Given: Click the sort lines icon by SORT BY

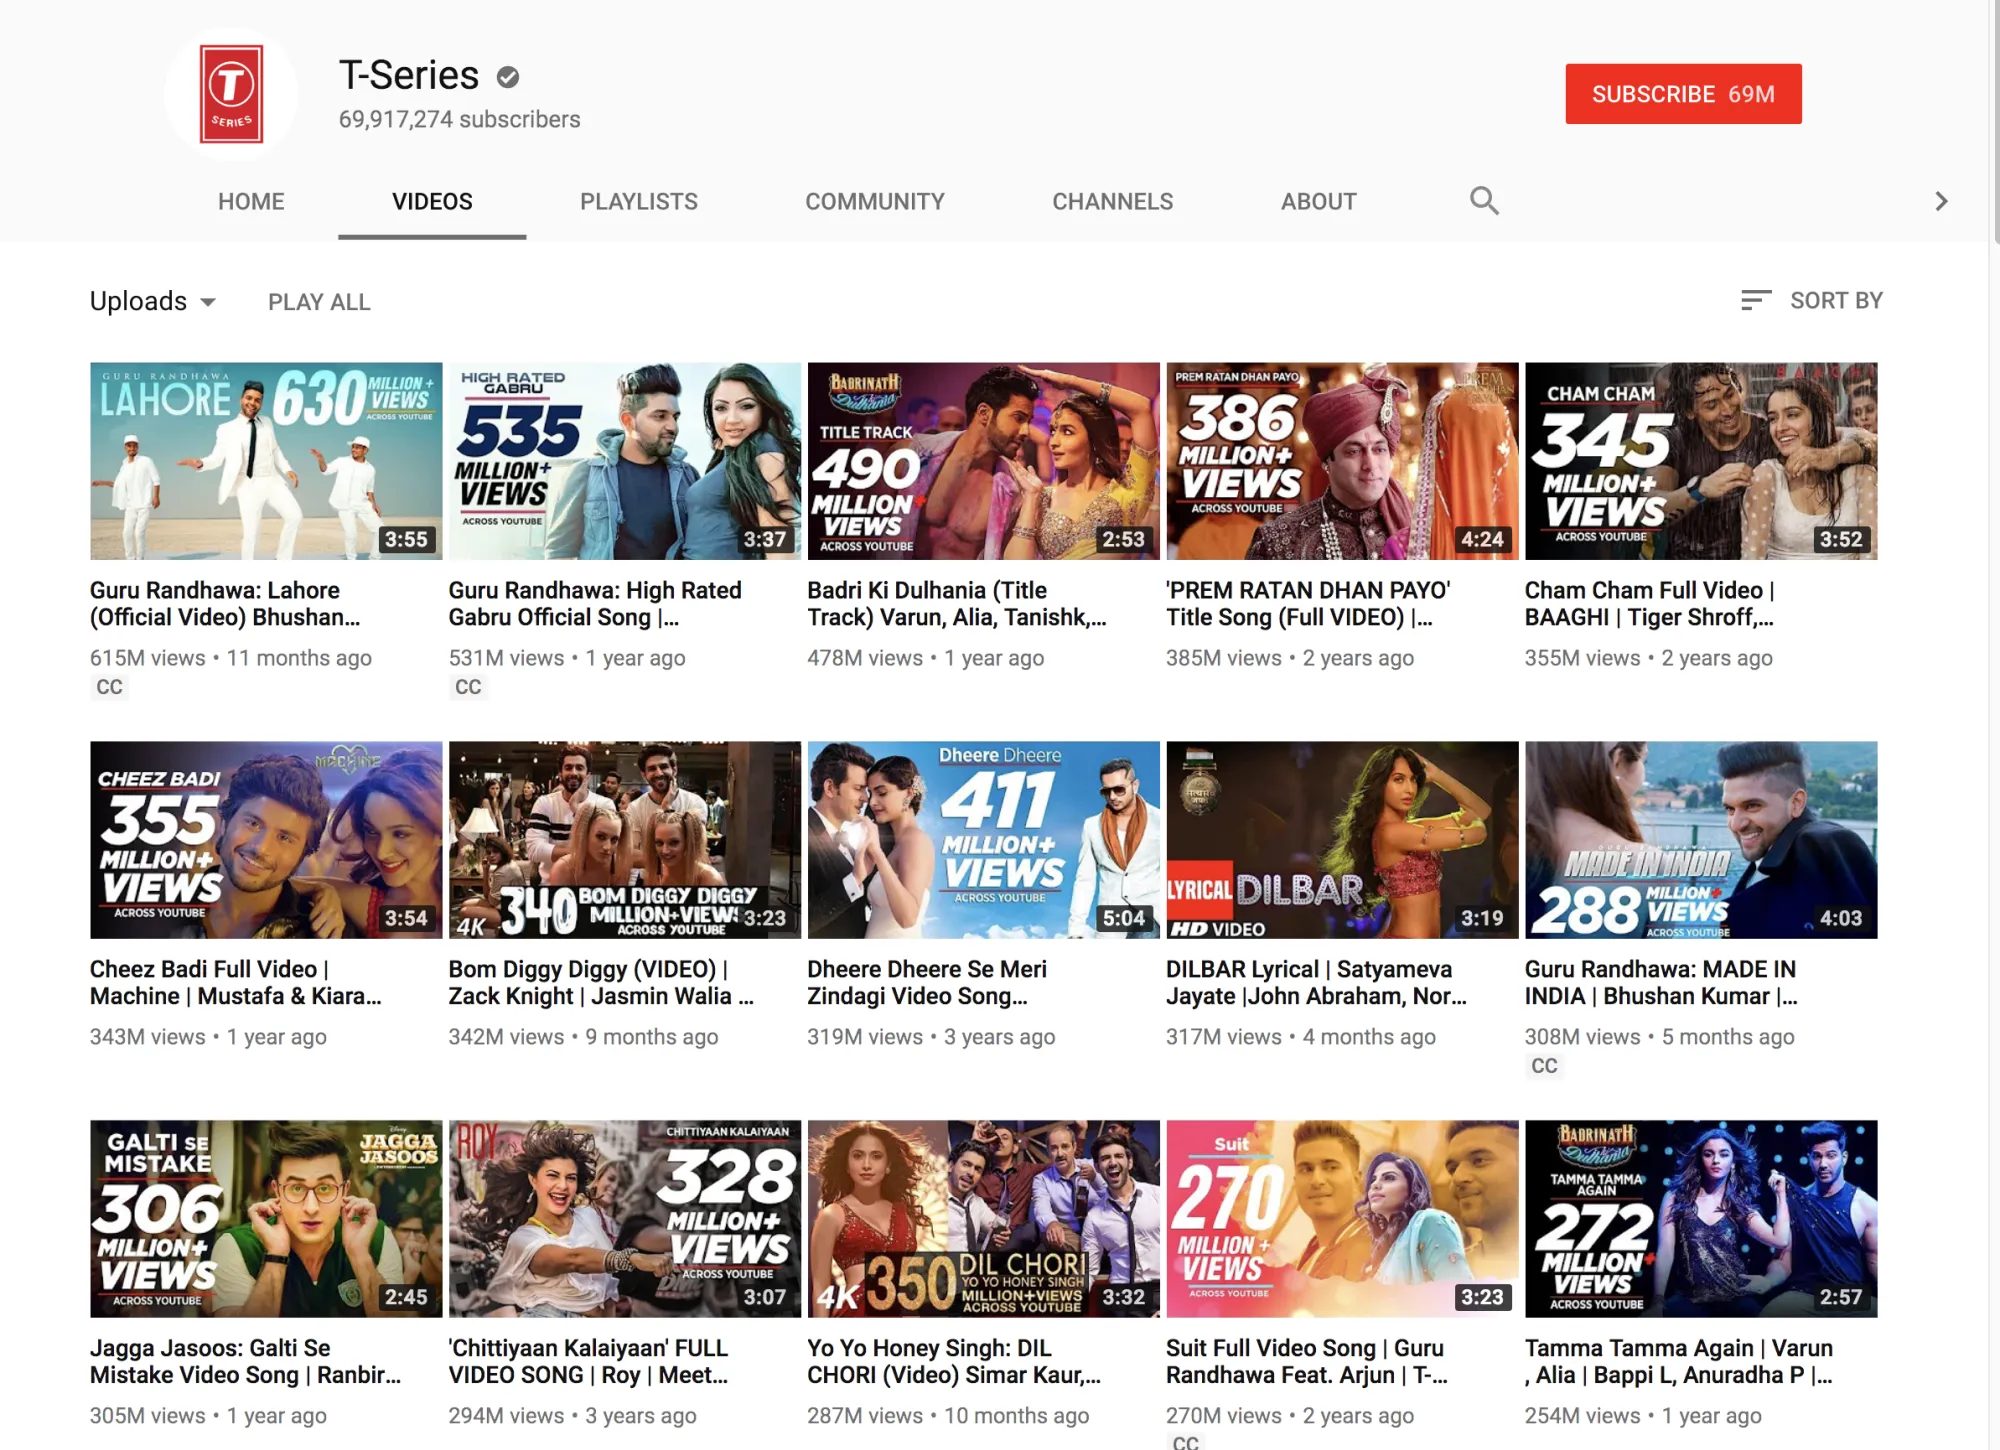Looking at the screenshot, I should tap(1756, 300).
